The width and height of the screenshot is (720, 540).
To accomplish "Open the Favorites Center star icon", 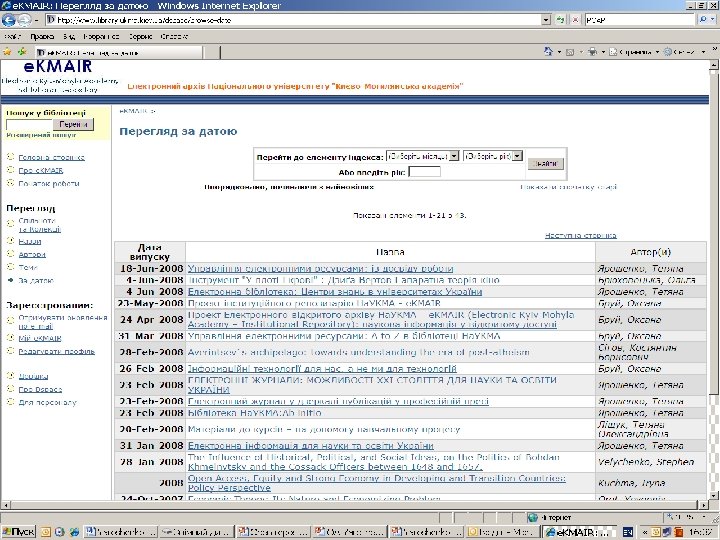I will pos(7,52).
